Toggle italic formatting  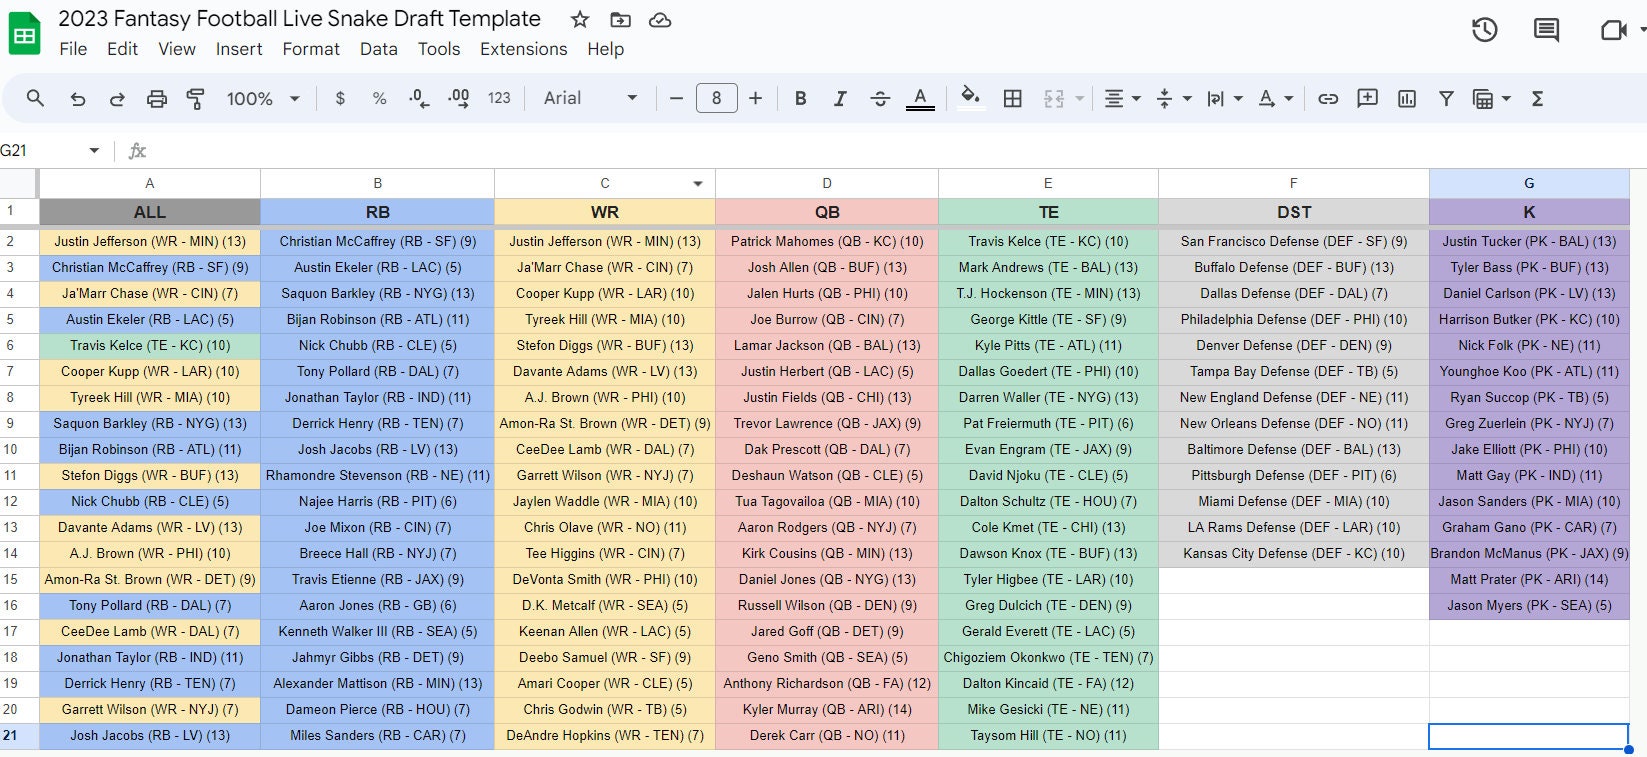[x=840, y=98]
